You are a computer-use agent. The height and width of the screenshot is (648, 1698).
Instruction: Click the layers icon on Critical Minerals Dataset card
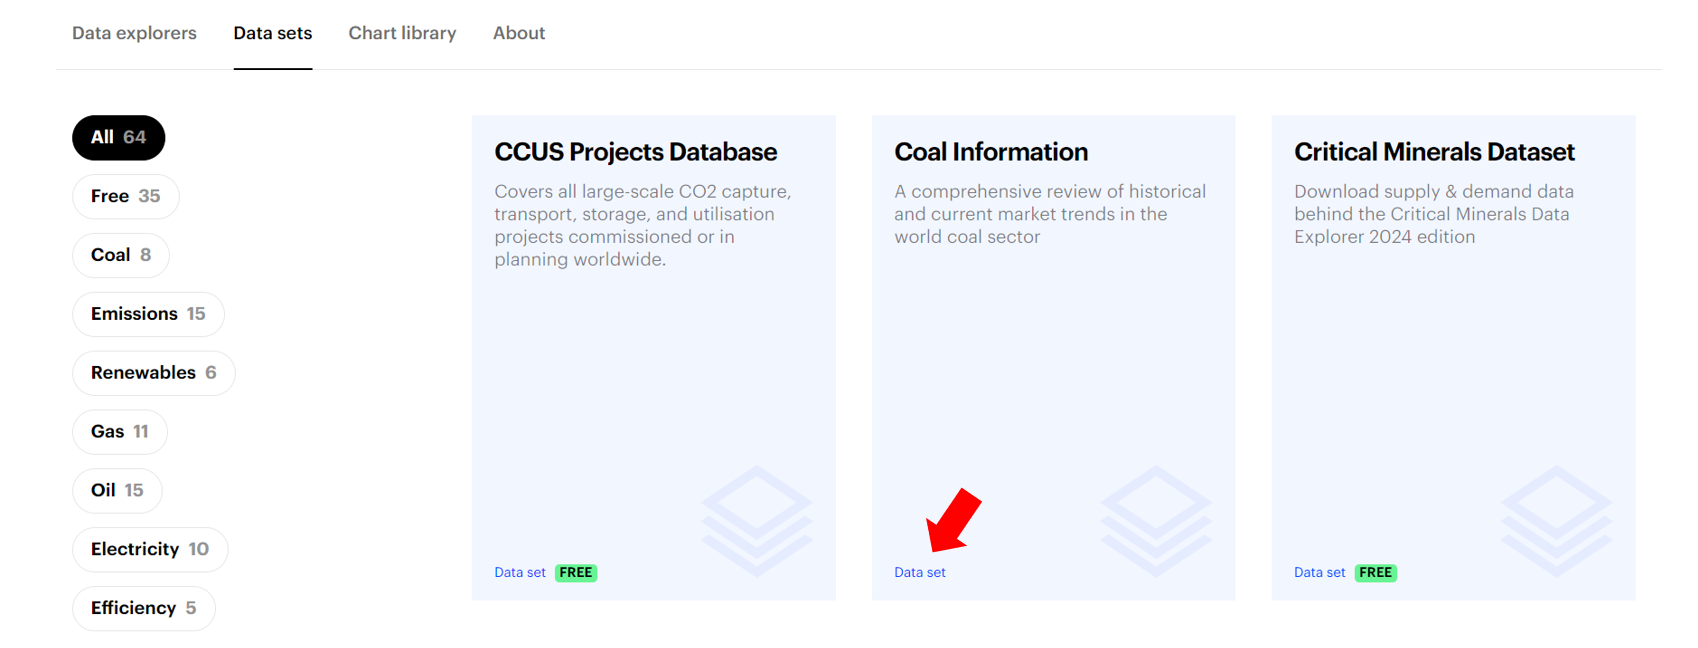click(x=1556, y=520)
